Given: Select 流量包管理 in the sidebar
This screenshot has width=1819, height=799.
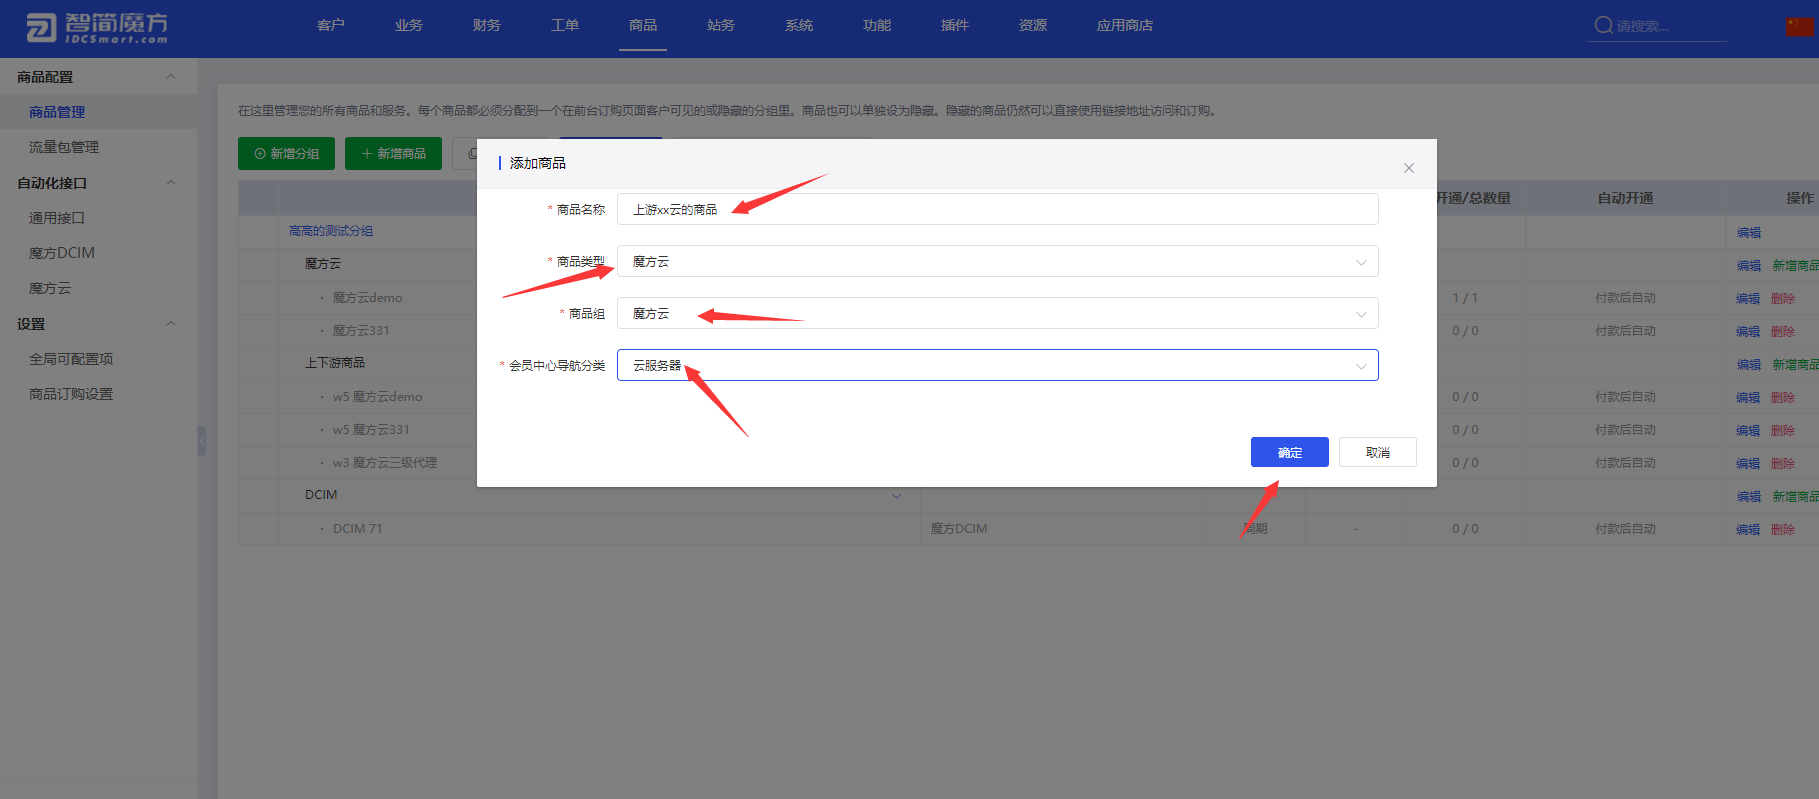Looking at the screenshot, I should pyautogui.click(x=64, y=147).
